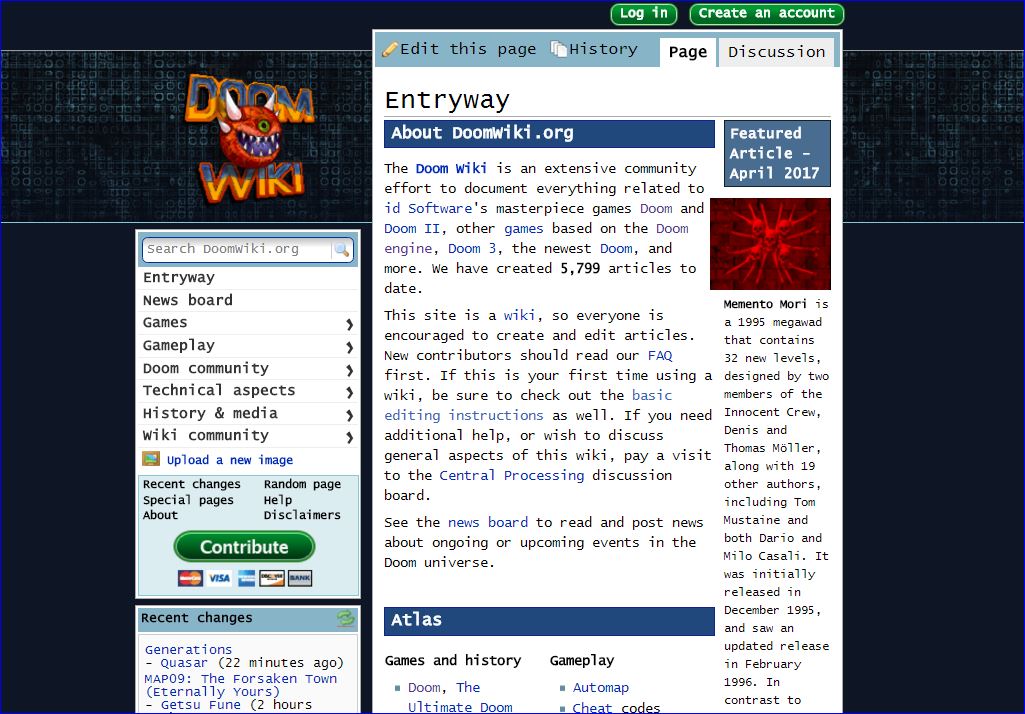The height and width of the screenshot is (714, 1025).
Task: Click the Create an account button
Action: pyautogui.click(x=767, y=14)
